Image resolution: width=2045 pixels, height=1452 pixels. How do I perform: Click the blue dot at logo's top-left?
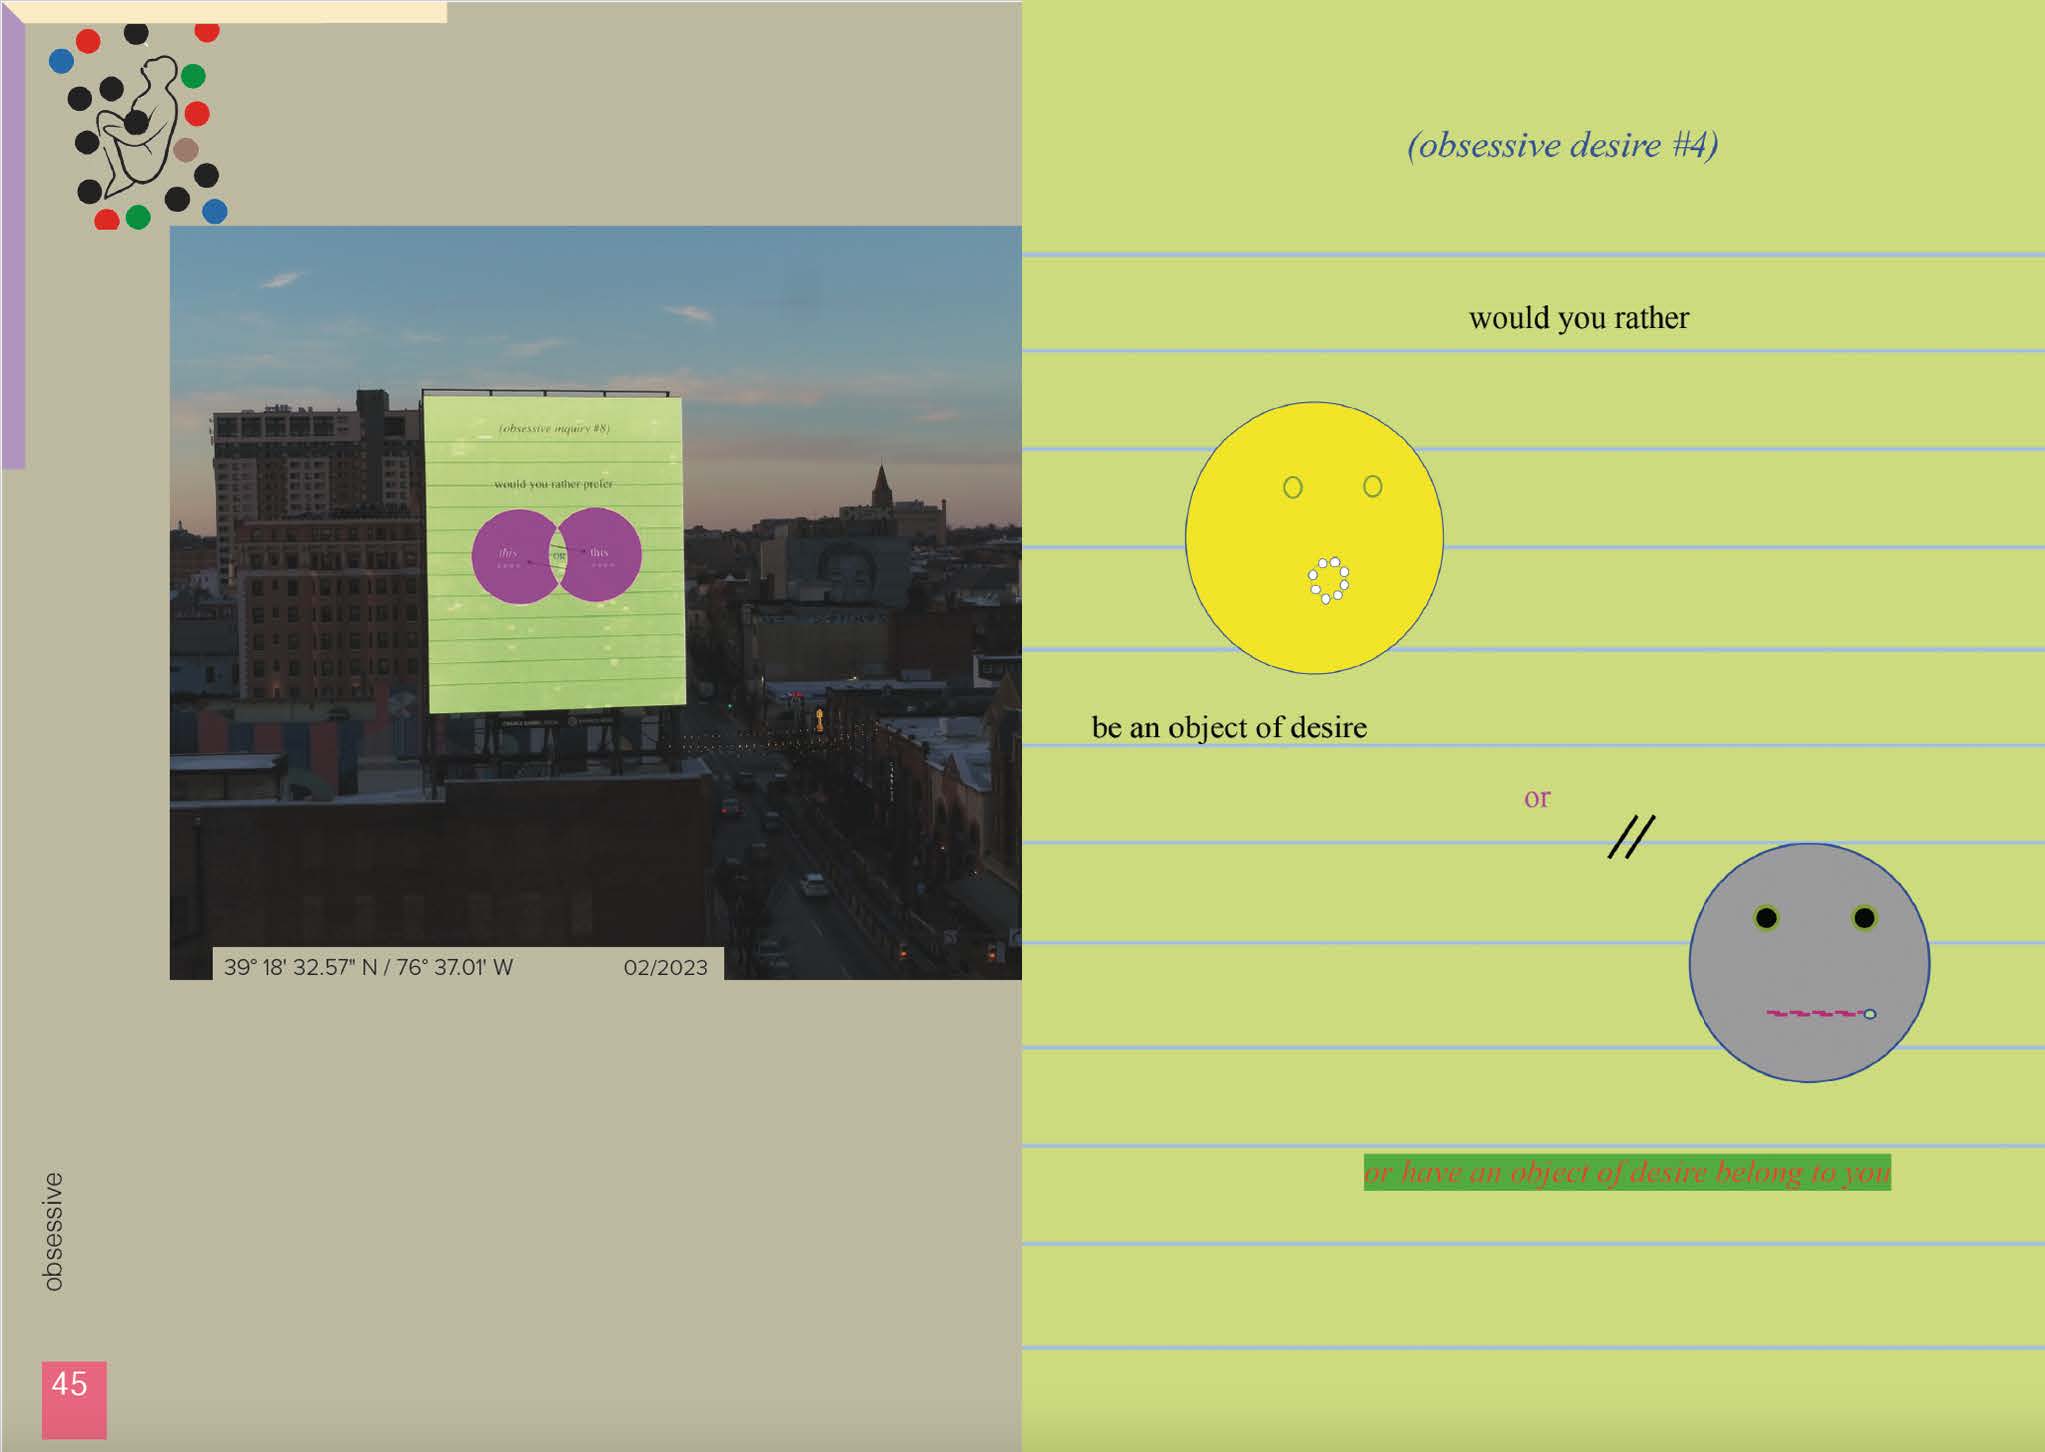coord(61,62)
